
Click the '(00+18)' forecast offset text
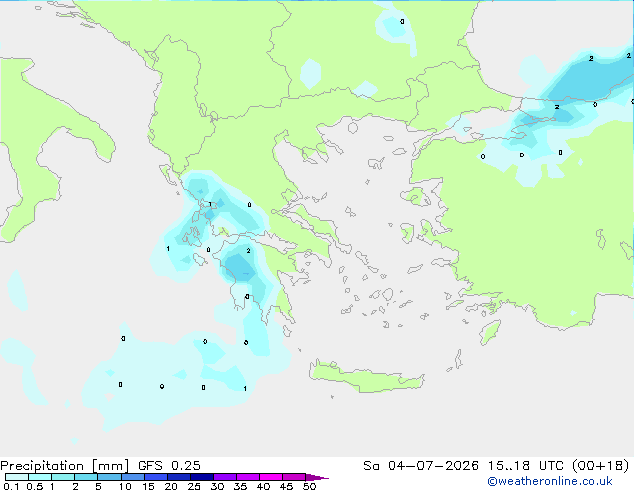[601, 466]
